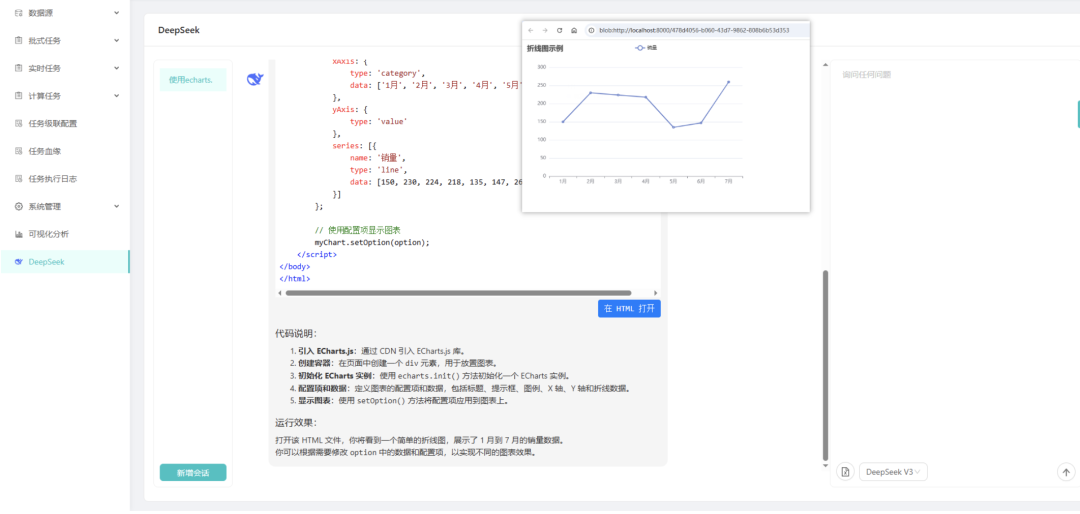Expand the 数据源 menu chevron
The height and width of the screenshot is (514, 1080).
pos(116,13)
